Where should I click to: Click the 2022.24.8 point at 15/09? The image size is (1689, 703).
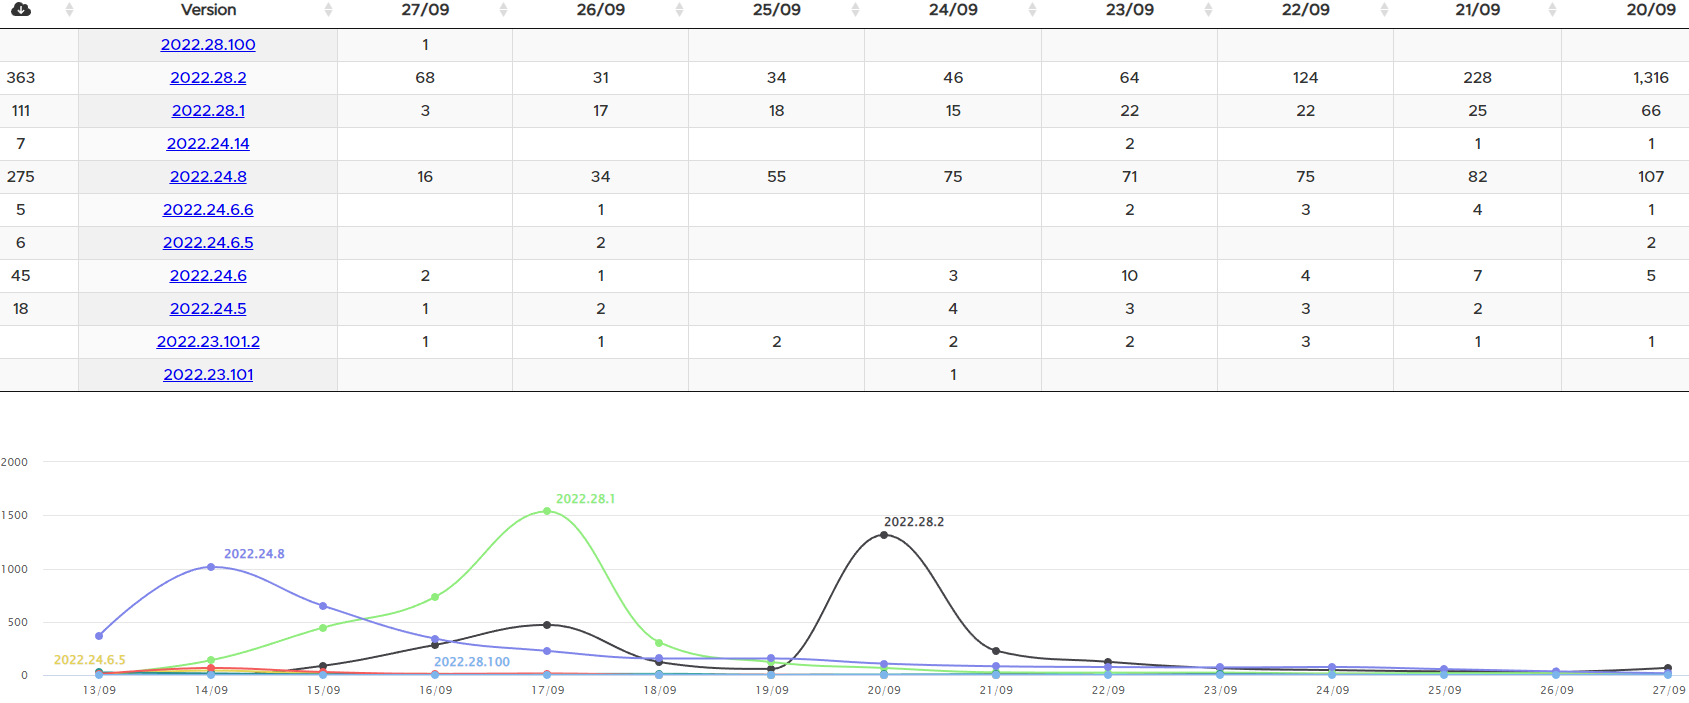click(323, 606)
